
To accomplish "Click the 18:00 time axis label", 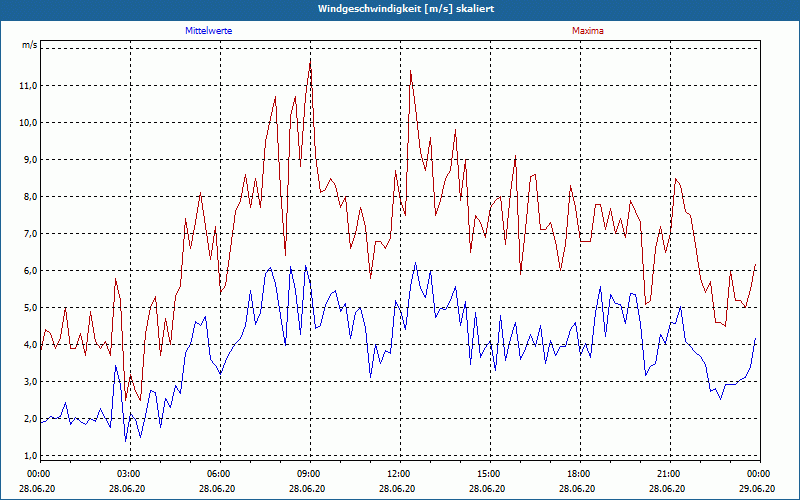I will tap(580, 474).
